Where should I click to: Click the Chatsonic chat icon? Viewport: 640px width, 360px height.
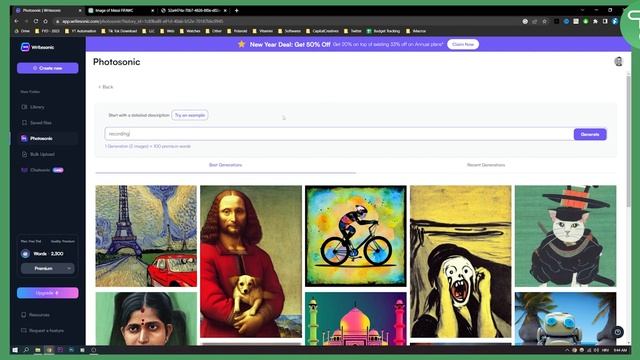click(x=24, y=170)
